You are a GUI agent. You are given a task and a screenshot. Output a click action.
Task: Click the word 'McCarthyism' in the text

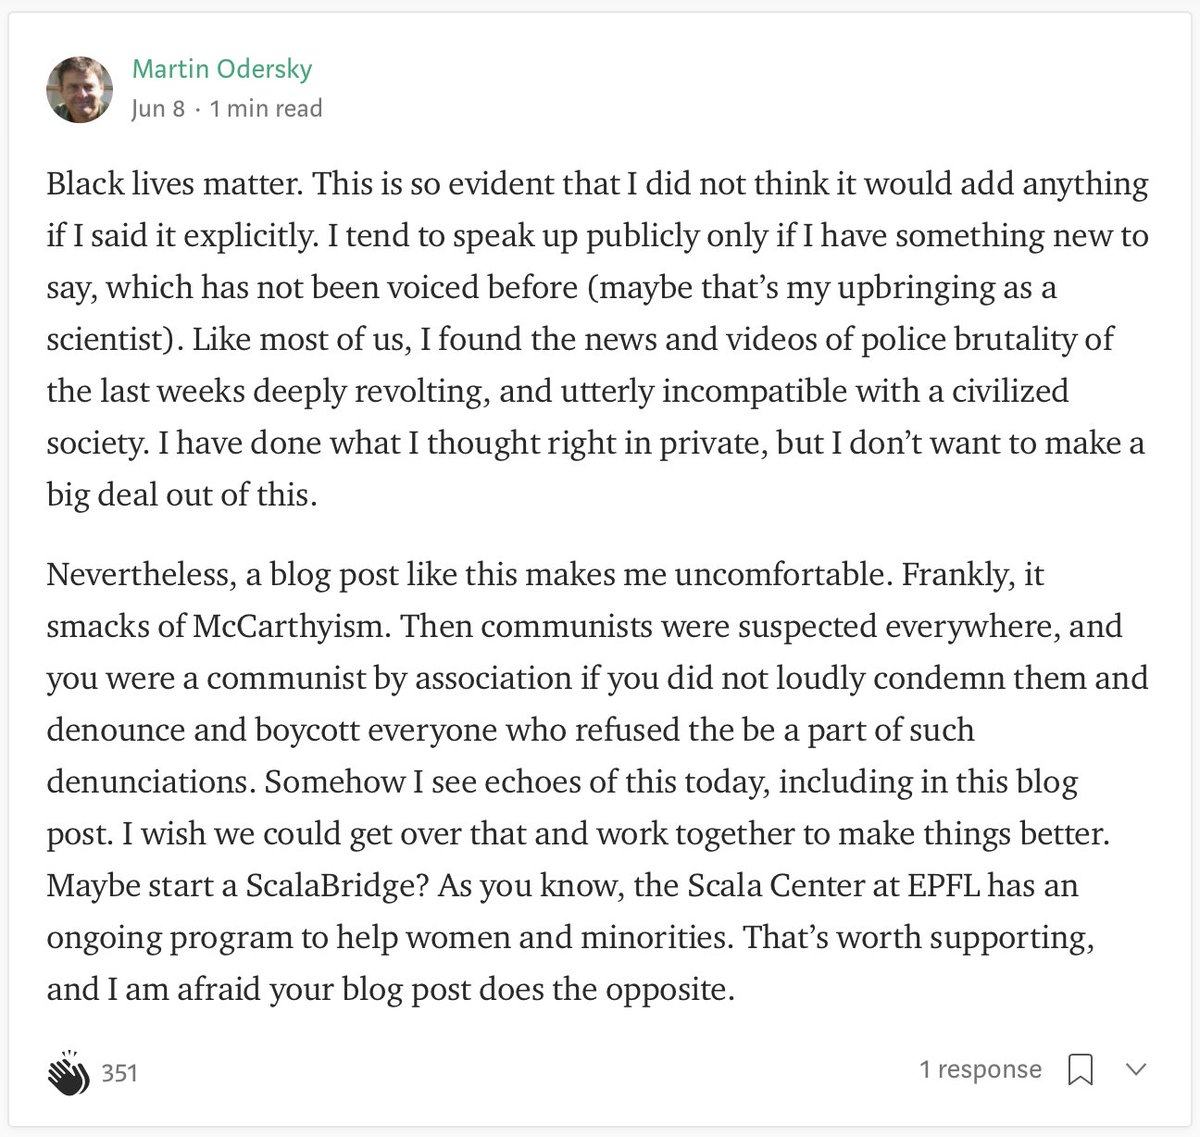(288, 627)
